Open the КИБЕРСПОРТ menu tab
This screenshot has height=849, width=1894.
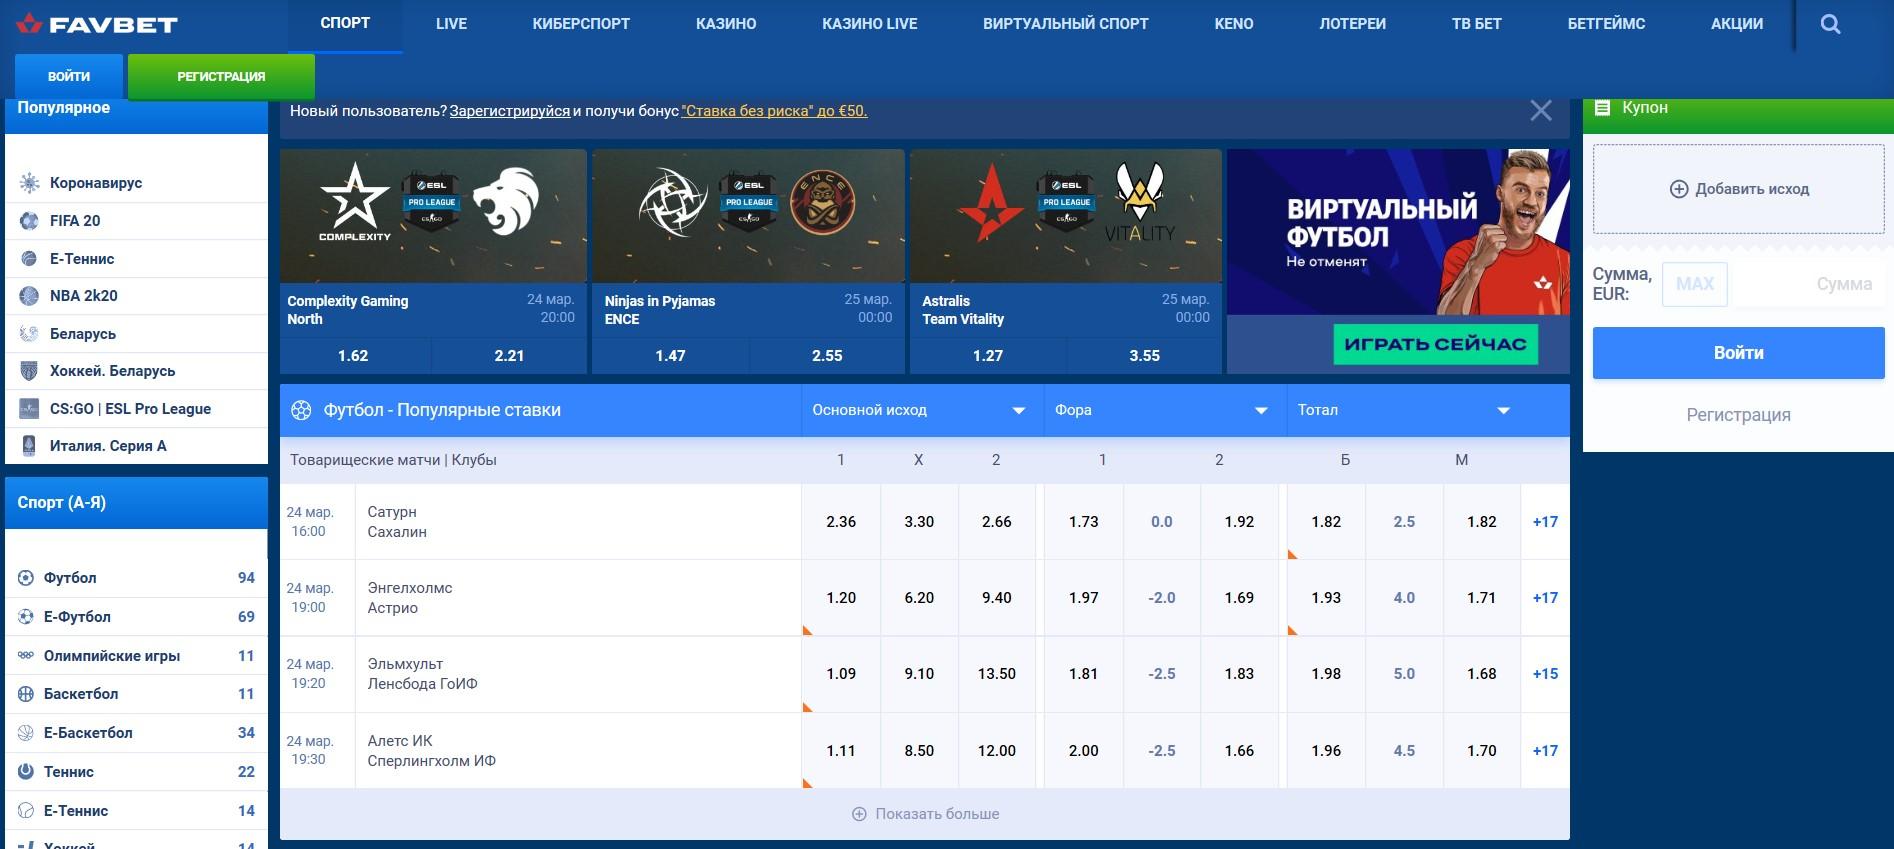click(581, 24)
